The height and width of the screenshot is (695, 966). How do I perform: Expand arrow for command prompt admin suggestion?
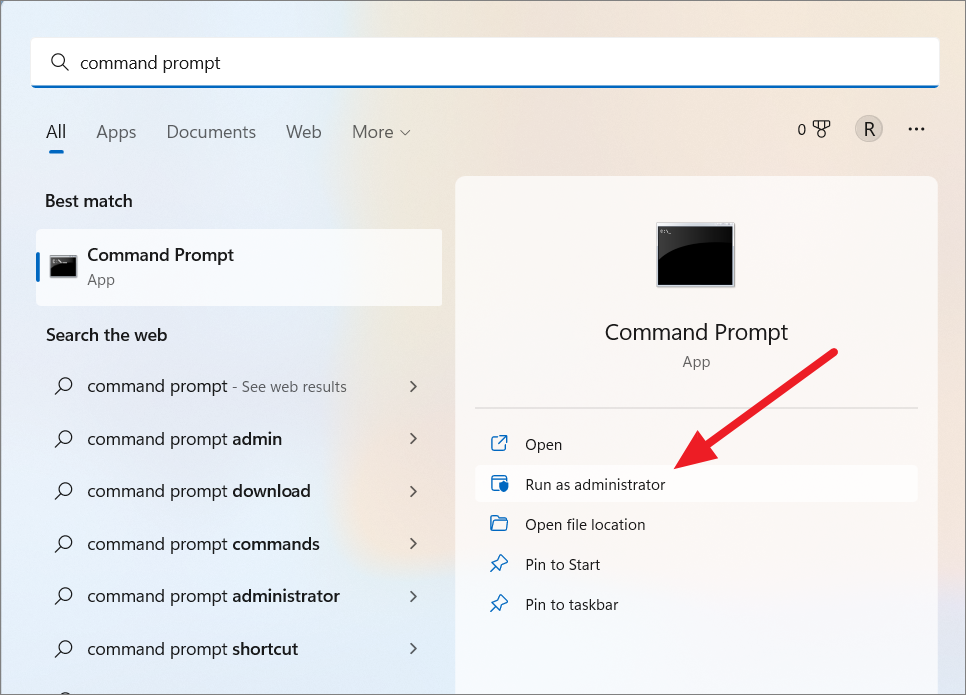coord(413,439)
